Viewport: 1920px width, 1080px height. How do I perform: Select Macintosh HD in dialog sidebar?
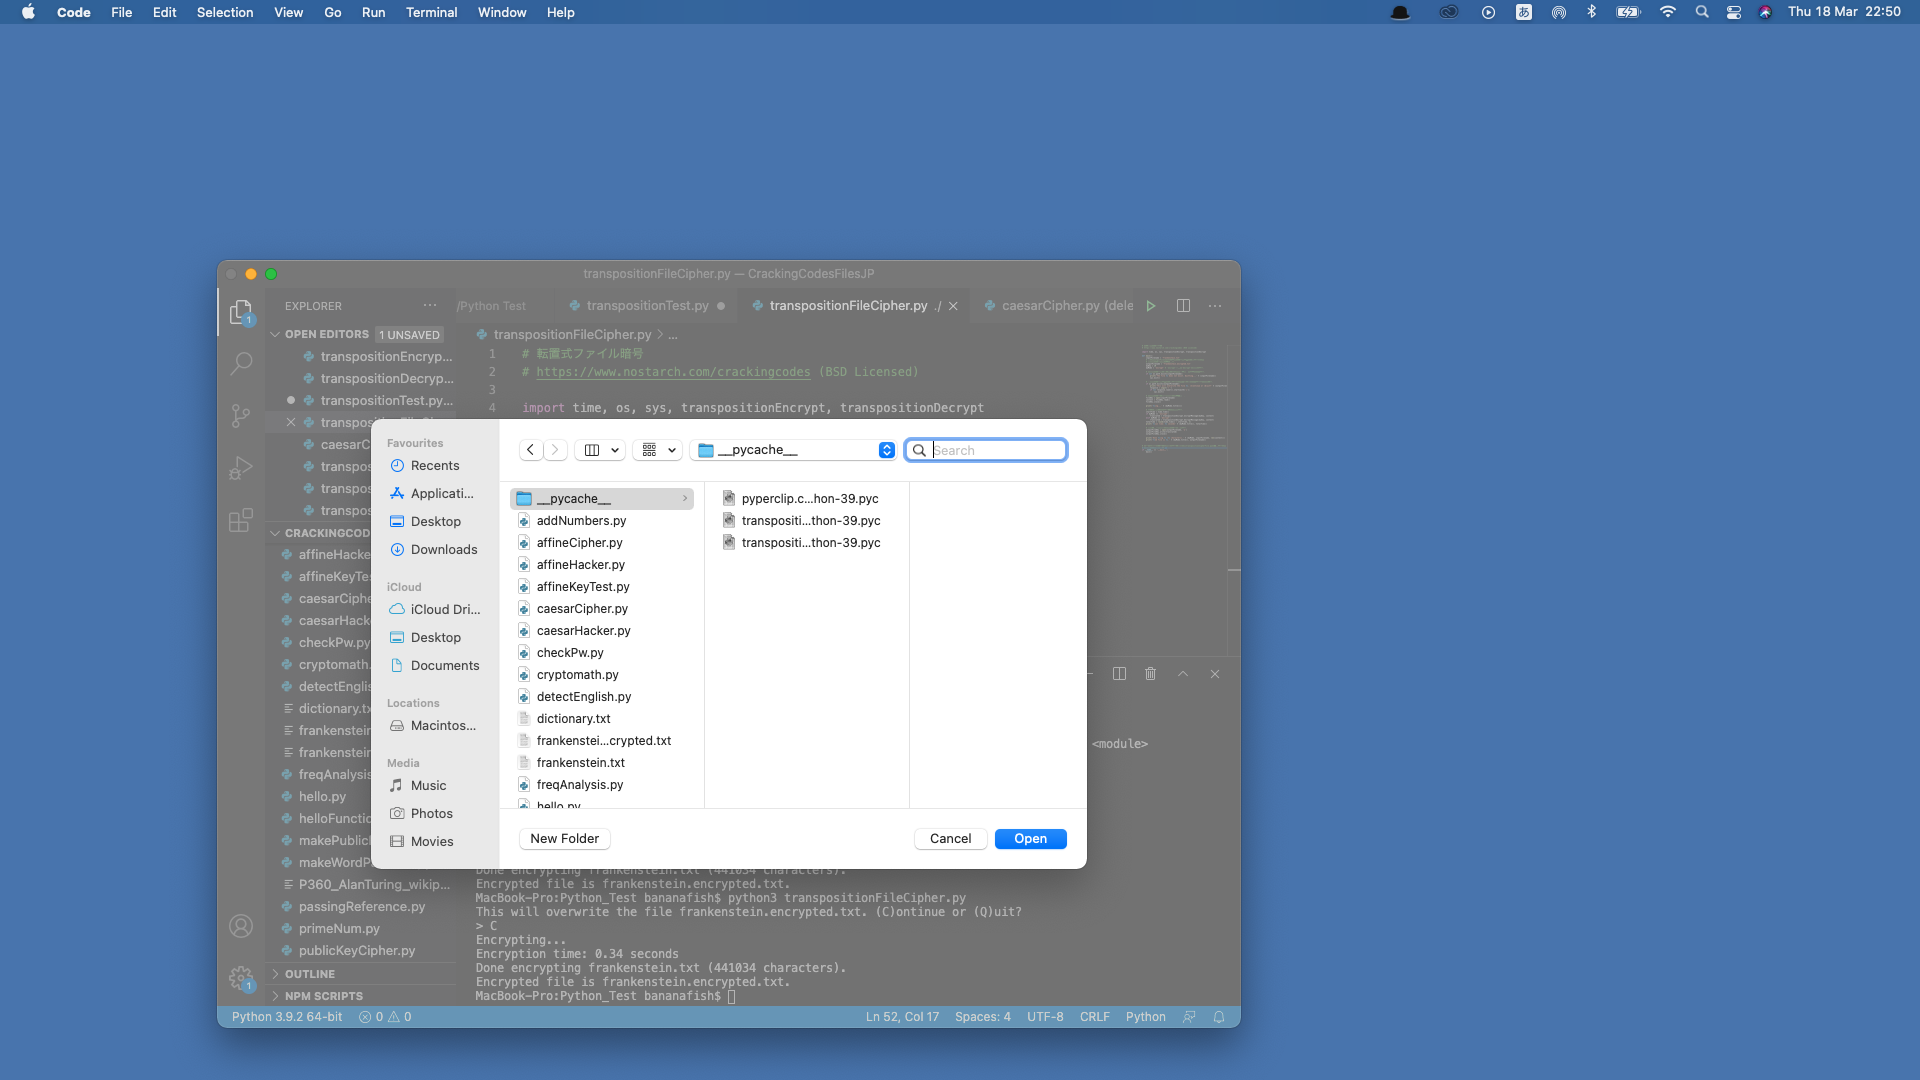coord(435,726)
